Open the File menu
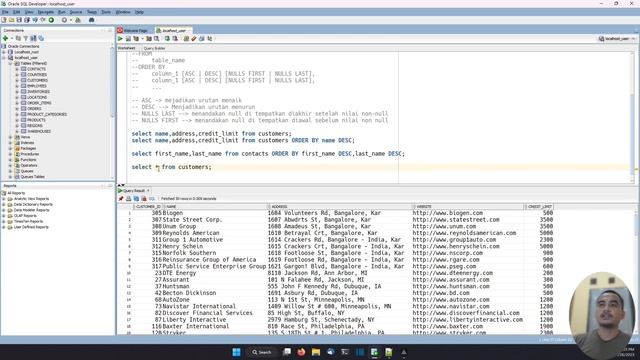The image size is (640, 360). pyautogui.click(x=5, y=12)
